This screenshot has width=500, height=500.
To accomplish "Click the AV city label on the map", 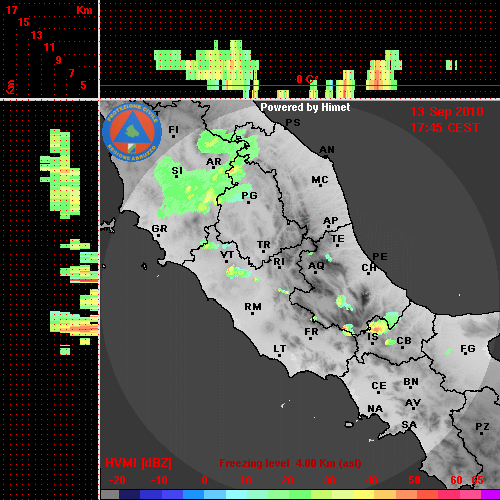I will pos(413,403).
